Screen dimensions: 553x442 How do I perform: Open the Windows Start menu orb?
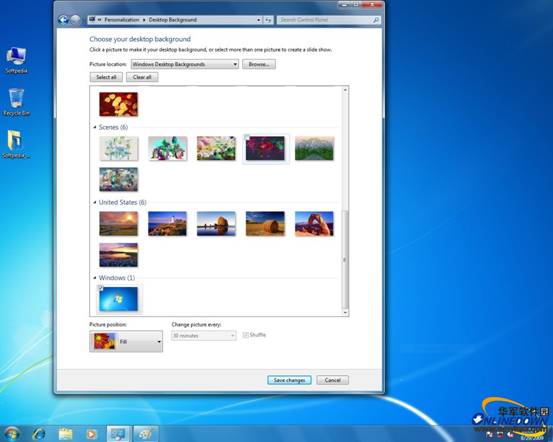pyautogui.click(x=11, y=434)
